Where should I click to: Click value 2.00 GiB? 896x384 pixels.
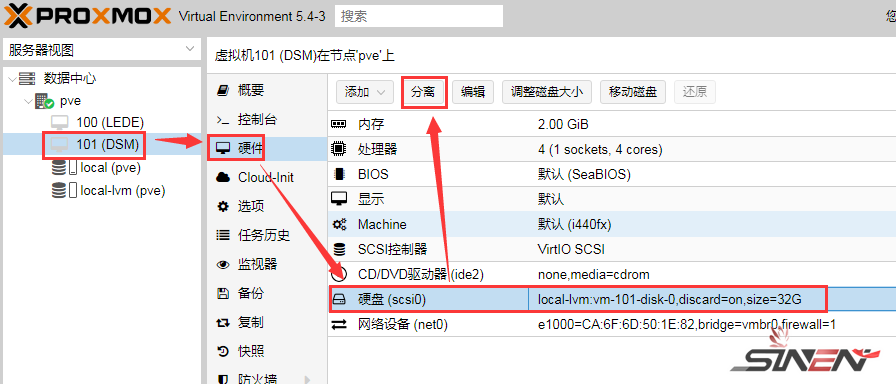pos(563,124)
